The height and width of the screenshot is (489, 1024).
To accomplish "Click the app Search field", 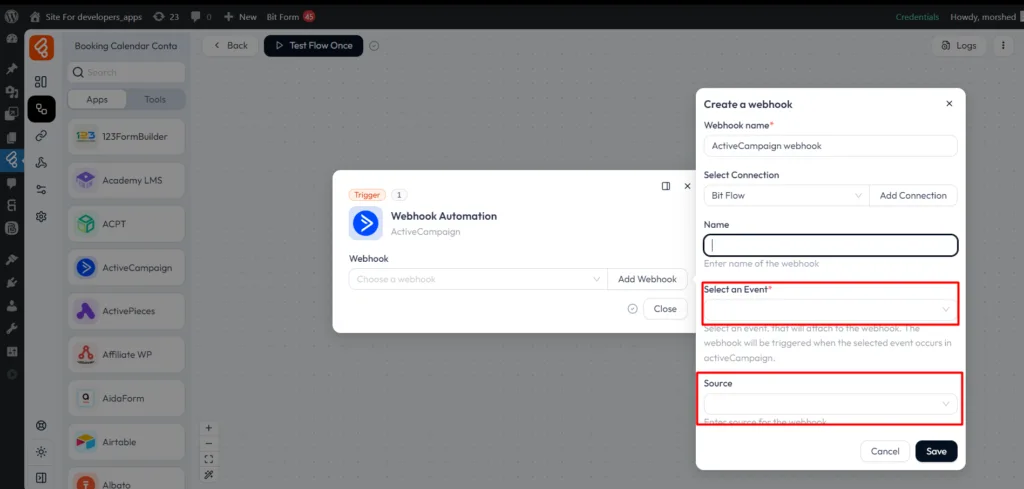I will [126, 72].
